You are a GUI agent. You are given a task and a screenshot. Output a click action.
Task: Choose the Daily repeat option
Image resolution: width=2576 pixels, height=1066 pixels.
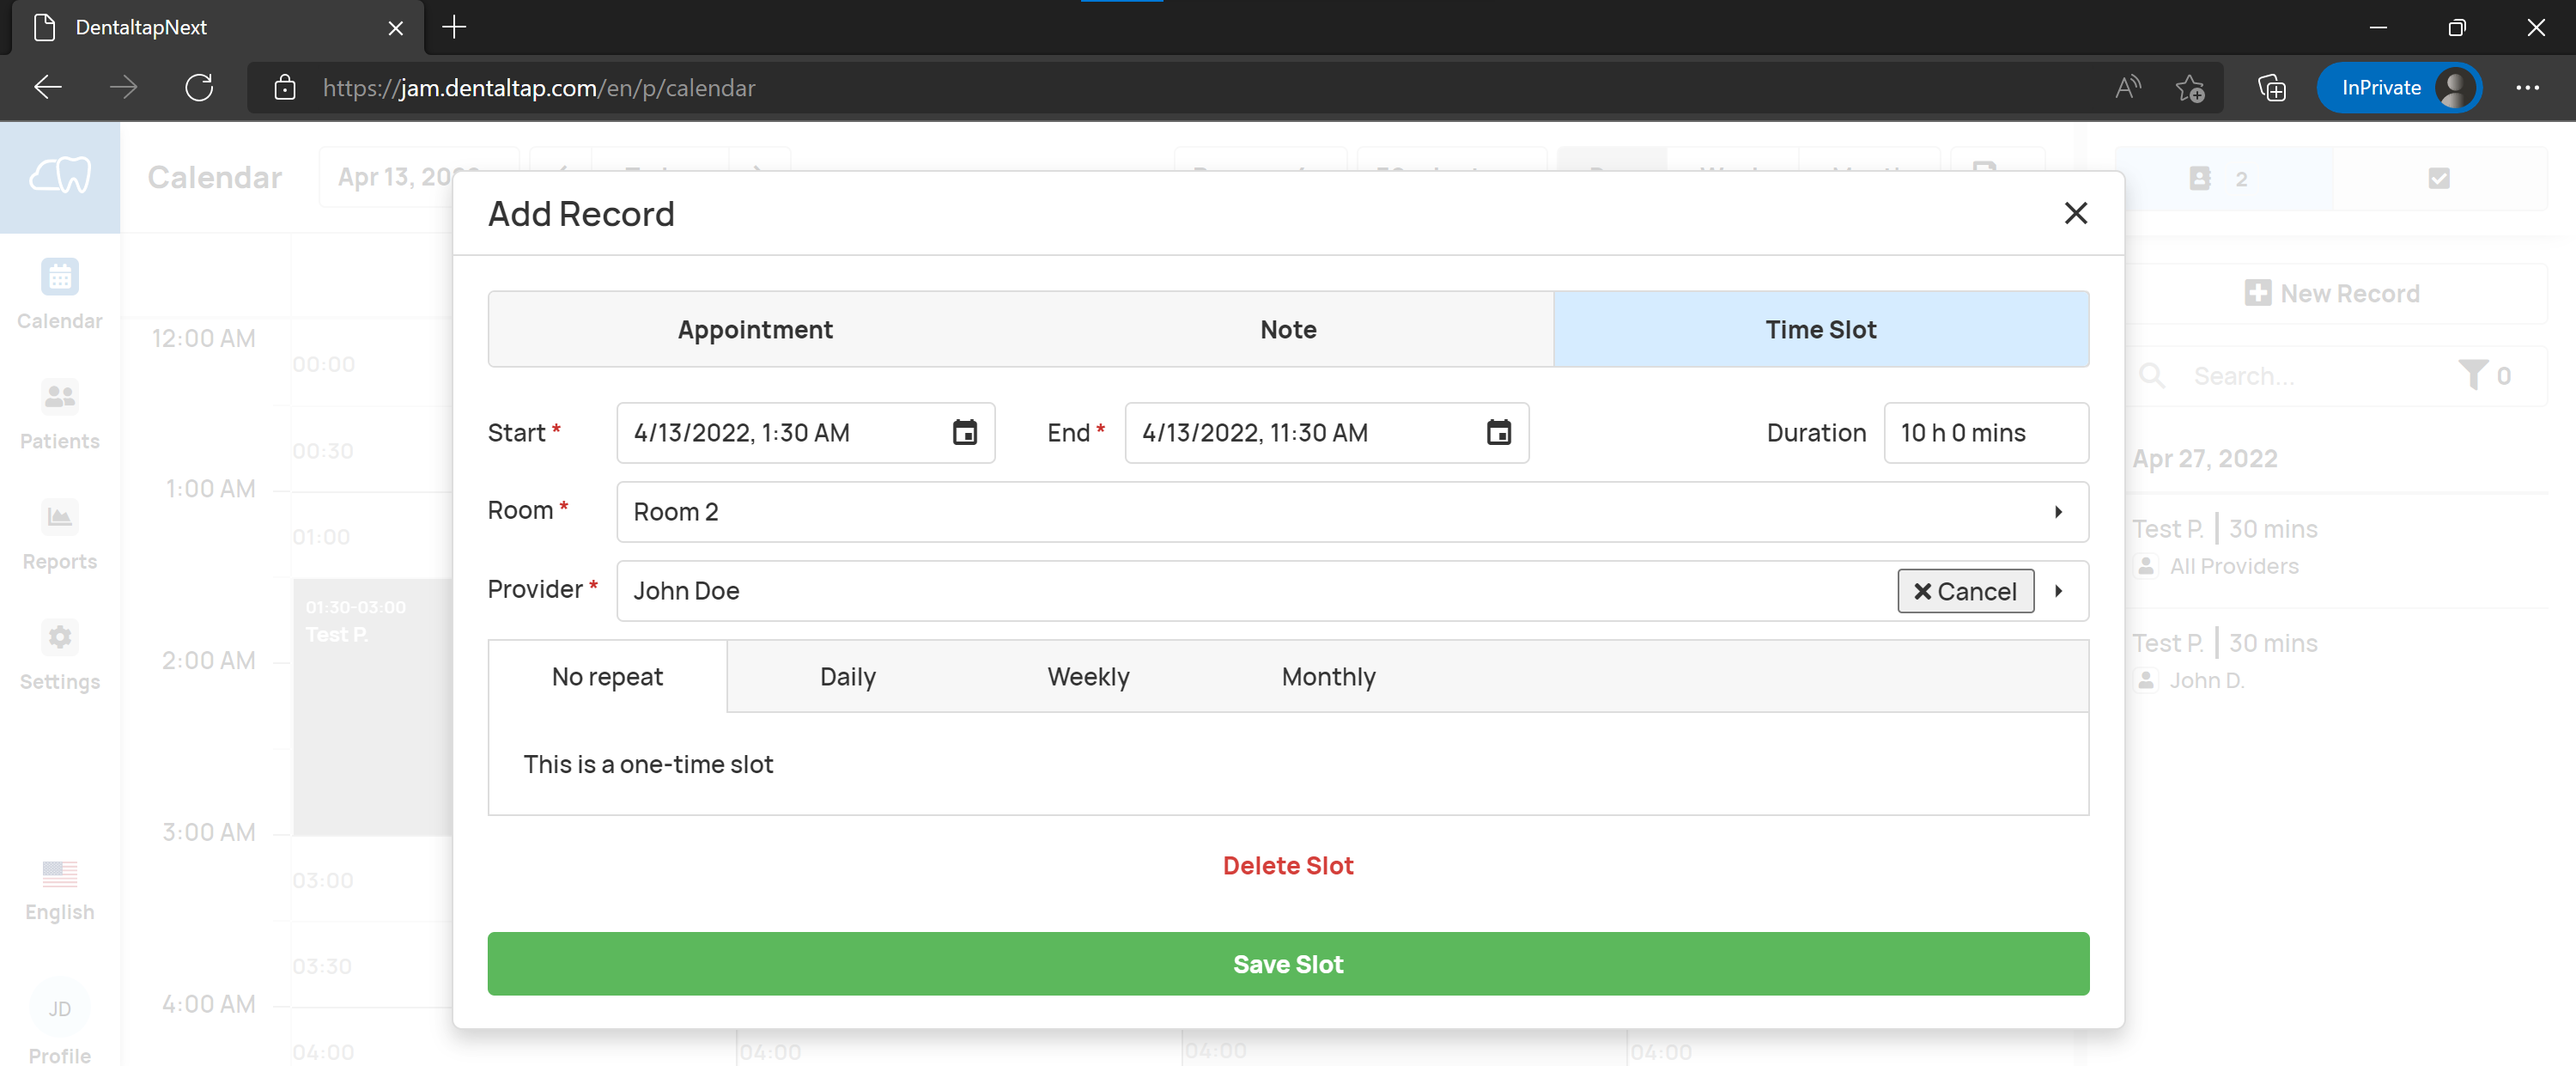coord(847,677)
